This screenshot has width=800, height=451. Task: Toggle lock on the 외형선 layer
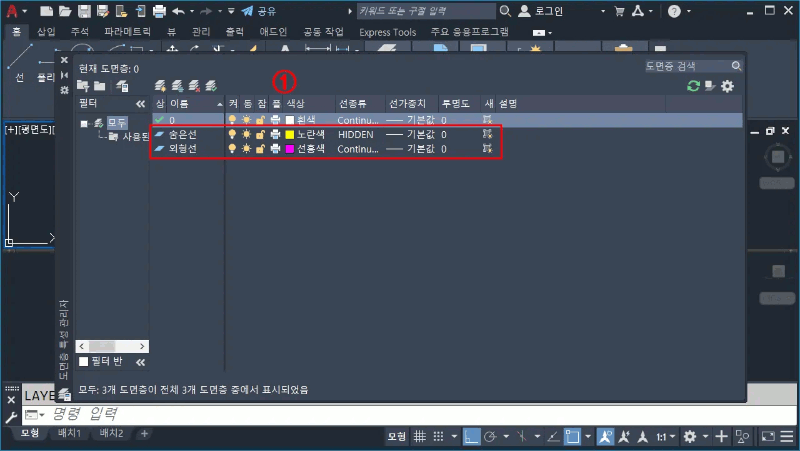[260, 149]
